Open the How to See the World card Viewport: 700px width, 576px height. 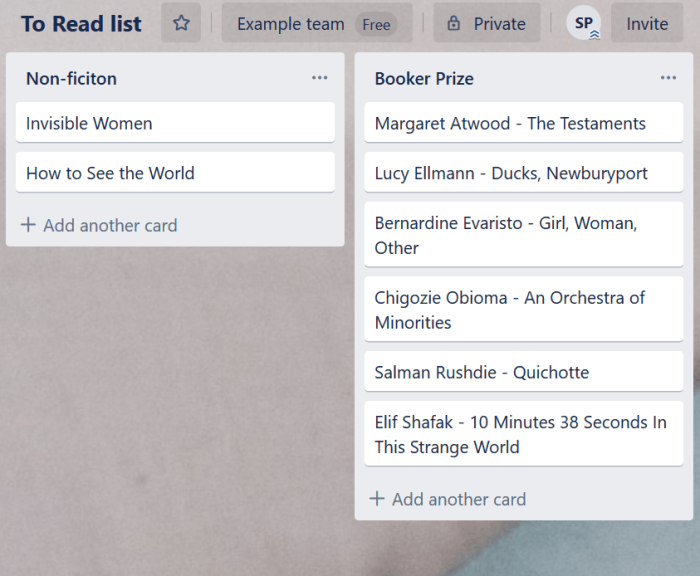[x=175, y=172]
